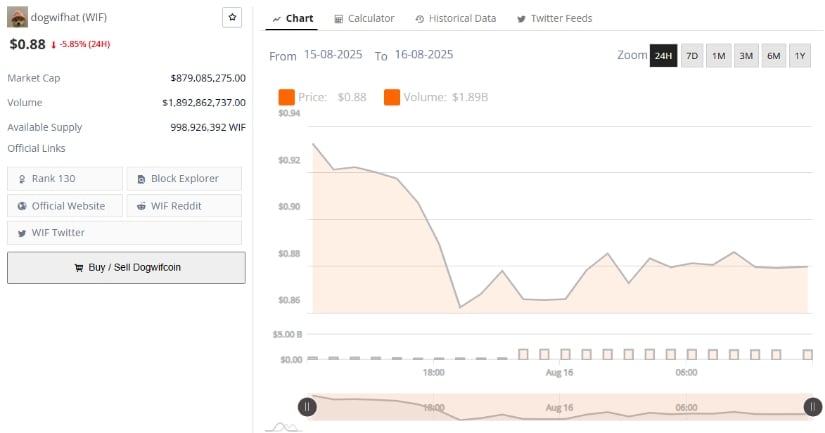The width and height of the screenshot is (825, 433).
Task: Click the left range navigator handle
Action: click(307, 407)
